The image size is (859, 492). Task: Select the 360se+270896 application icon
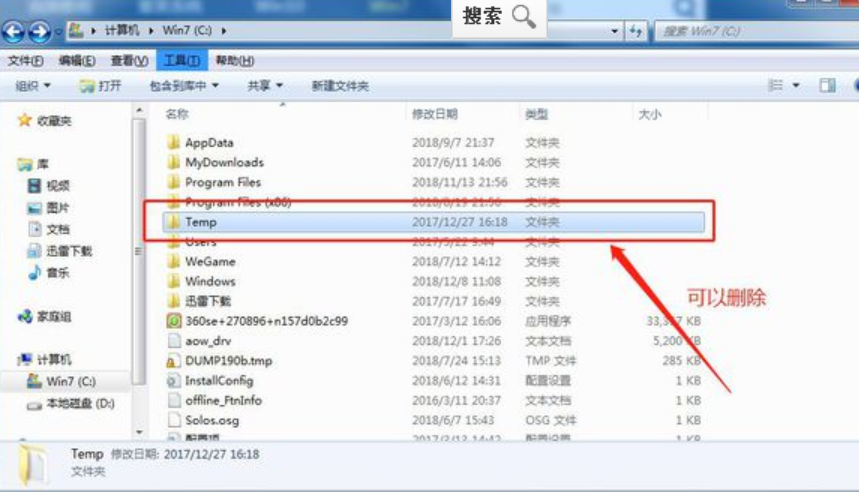click(x=174, y=321)
